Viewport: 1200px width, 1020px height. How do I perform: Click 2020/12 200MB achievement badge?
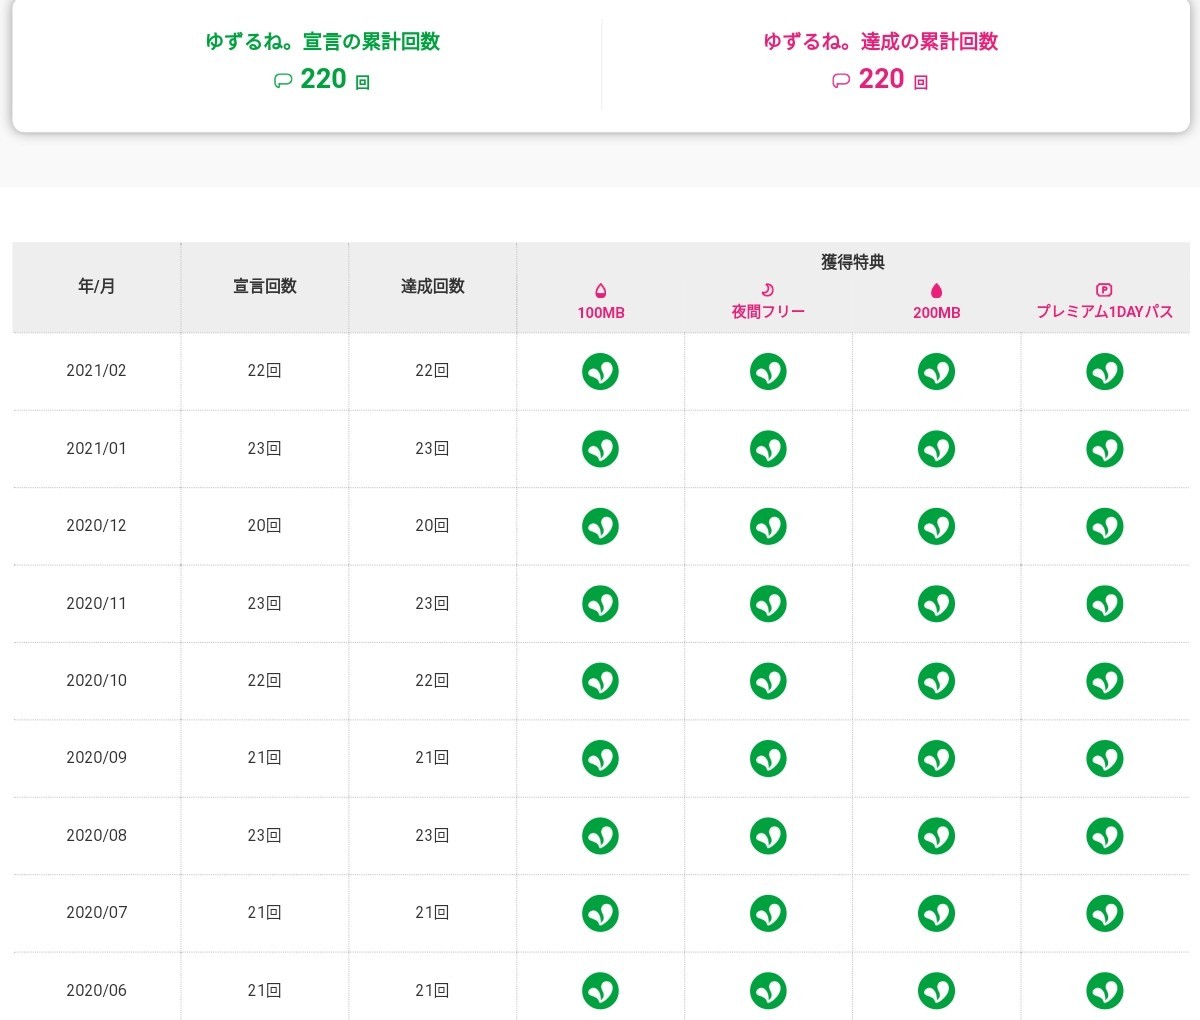tap(936, 526)
